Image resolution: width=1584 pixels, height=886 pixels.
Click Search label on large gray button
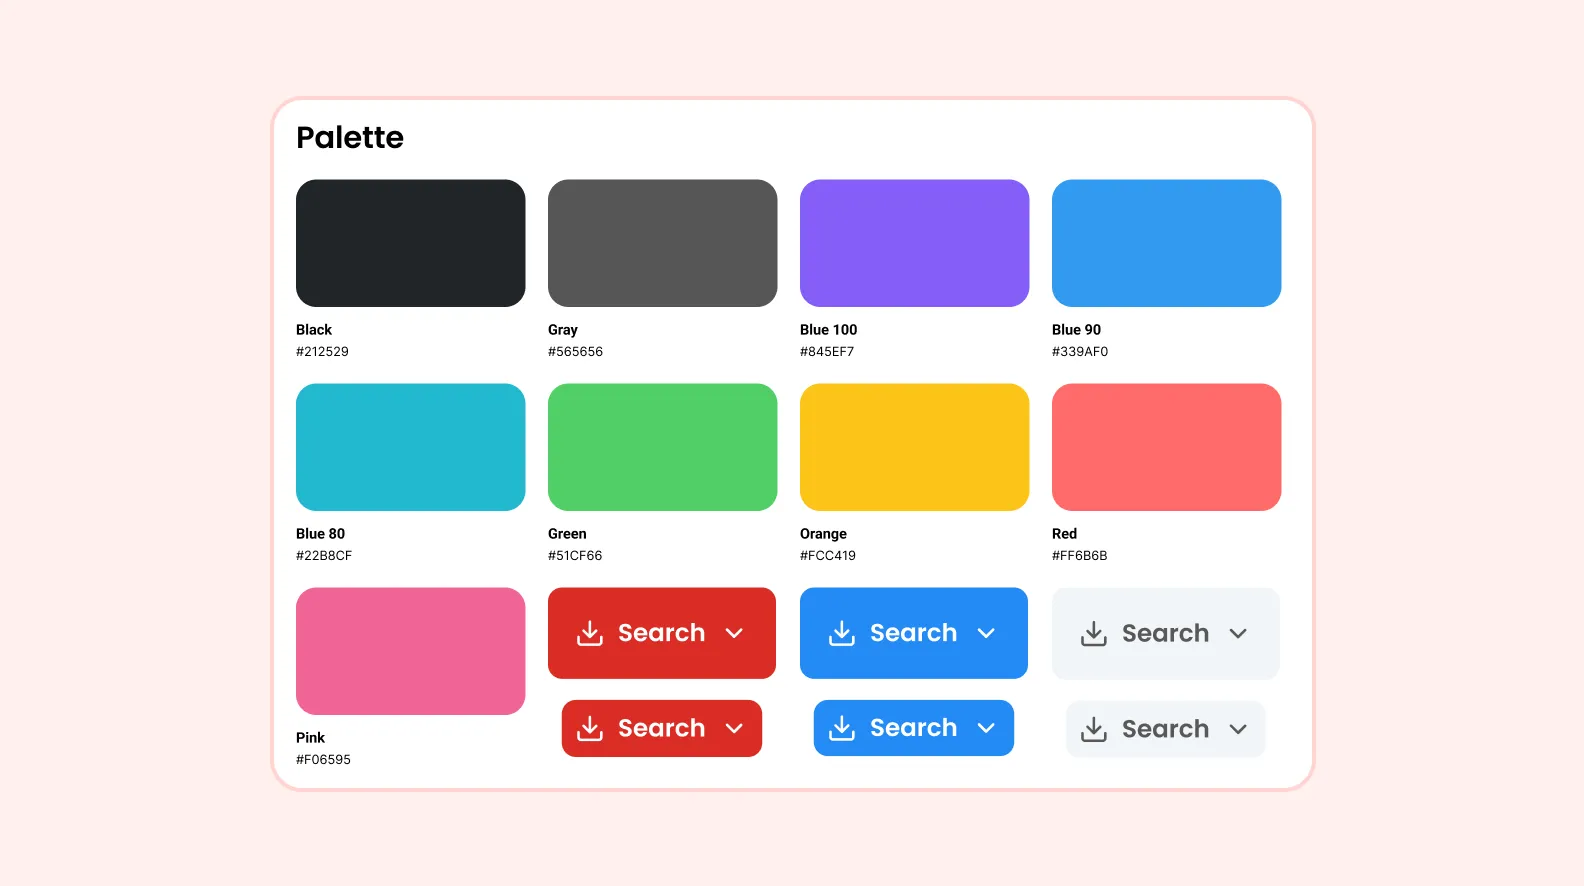pyautogui.click(x=1165, y=633)
